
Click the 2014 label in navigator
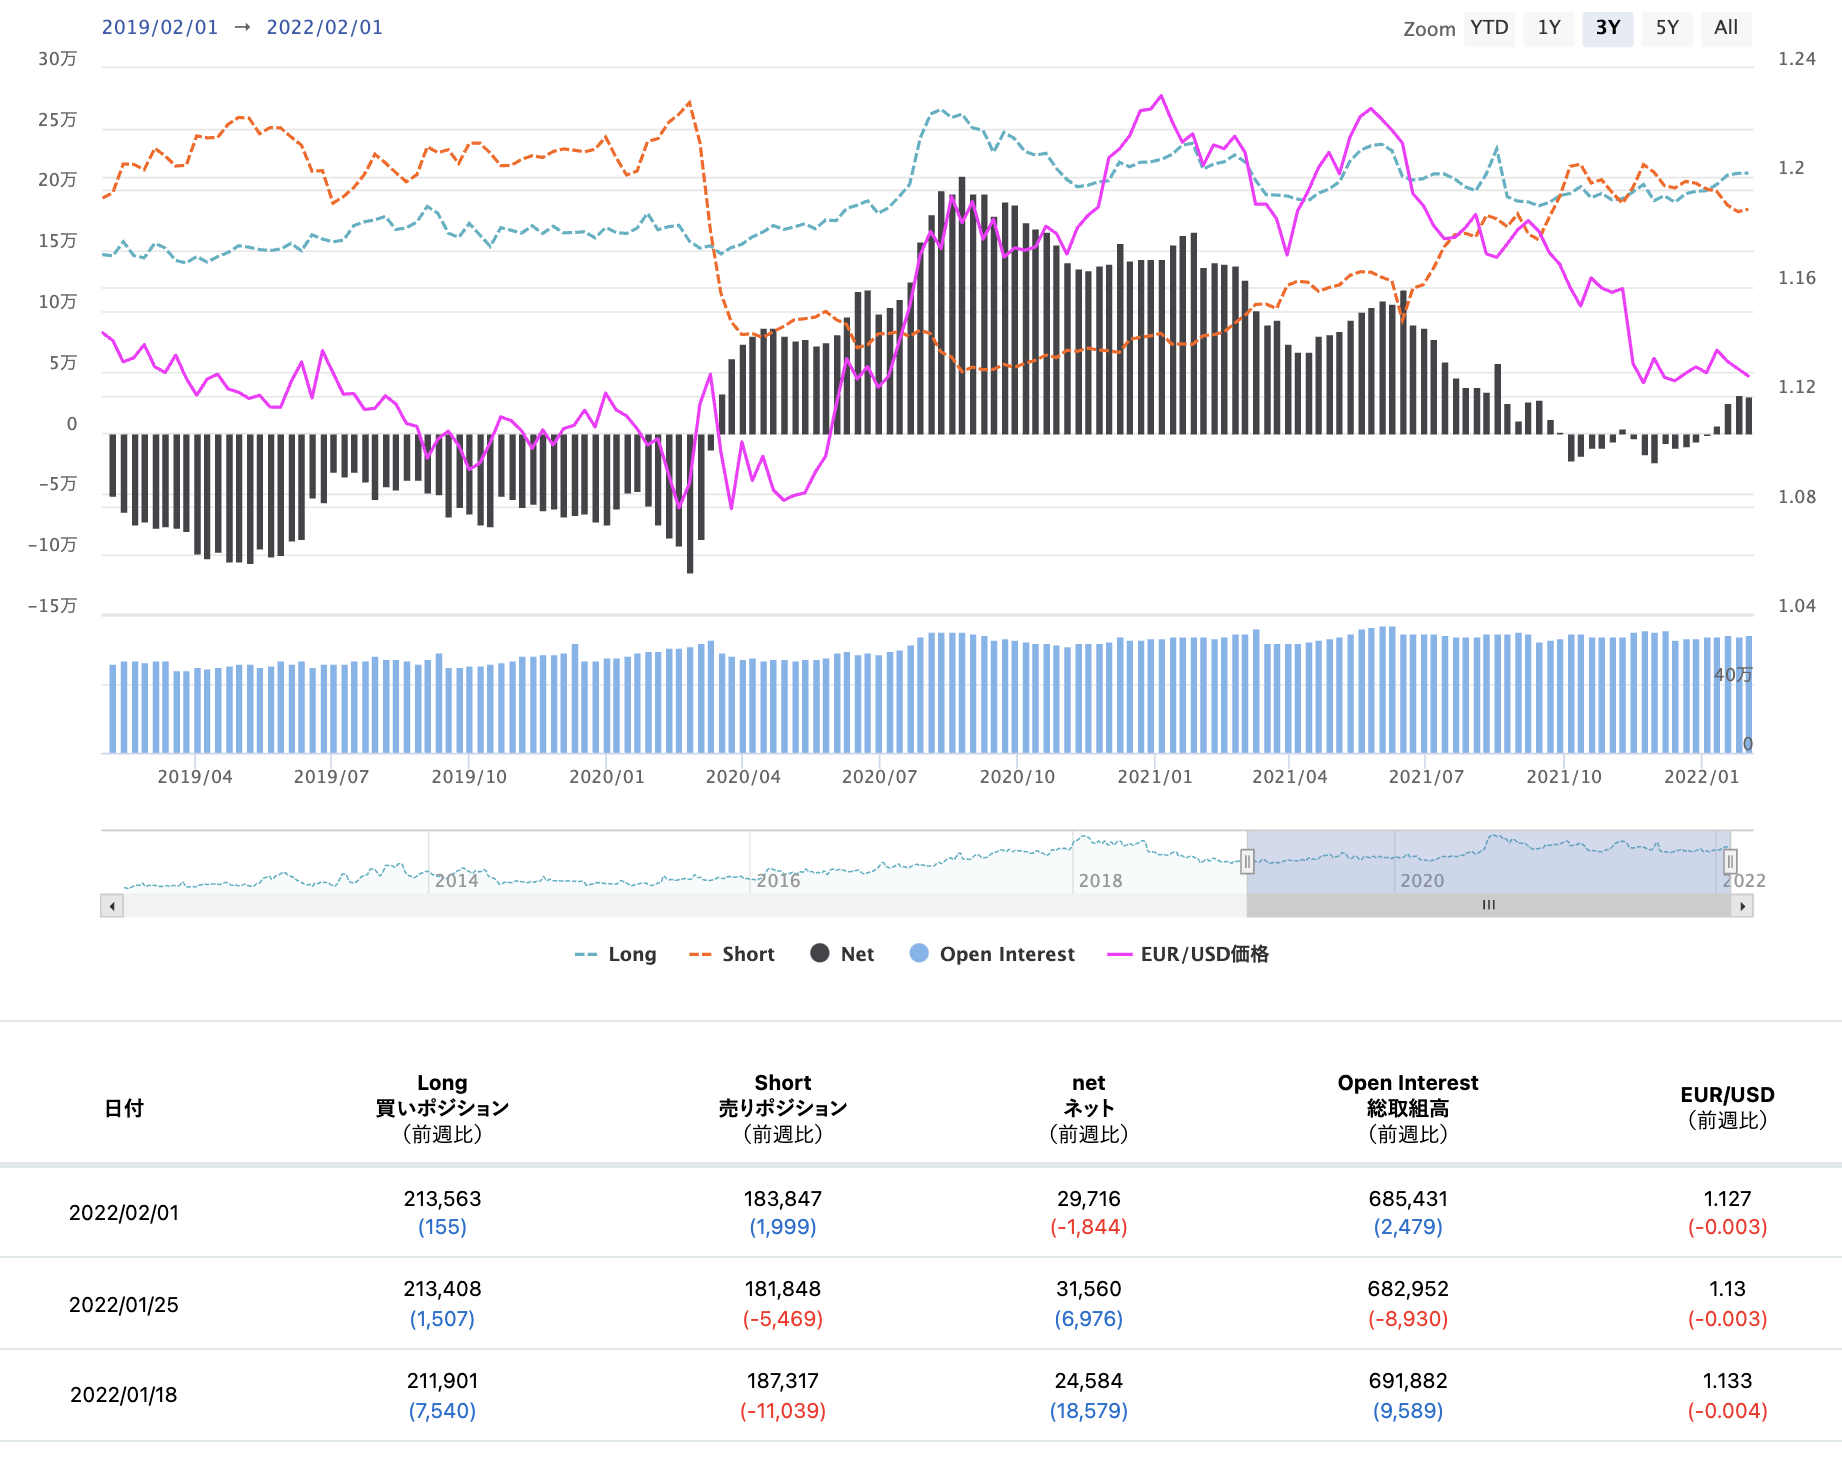coord(456,880)
